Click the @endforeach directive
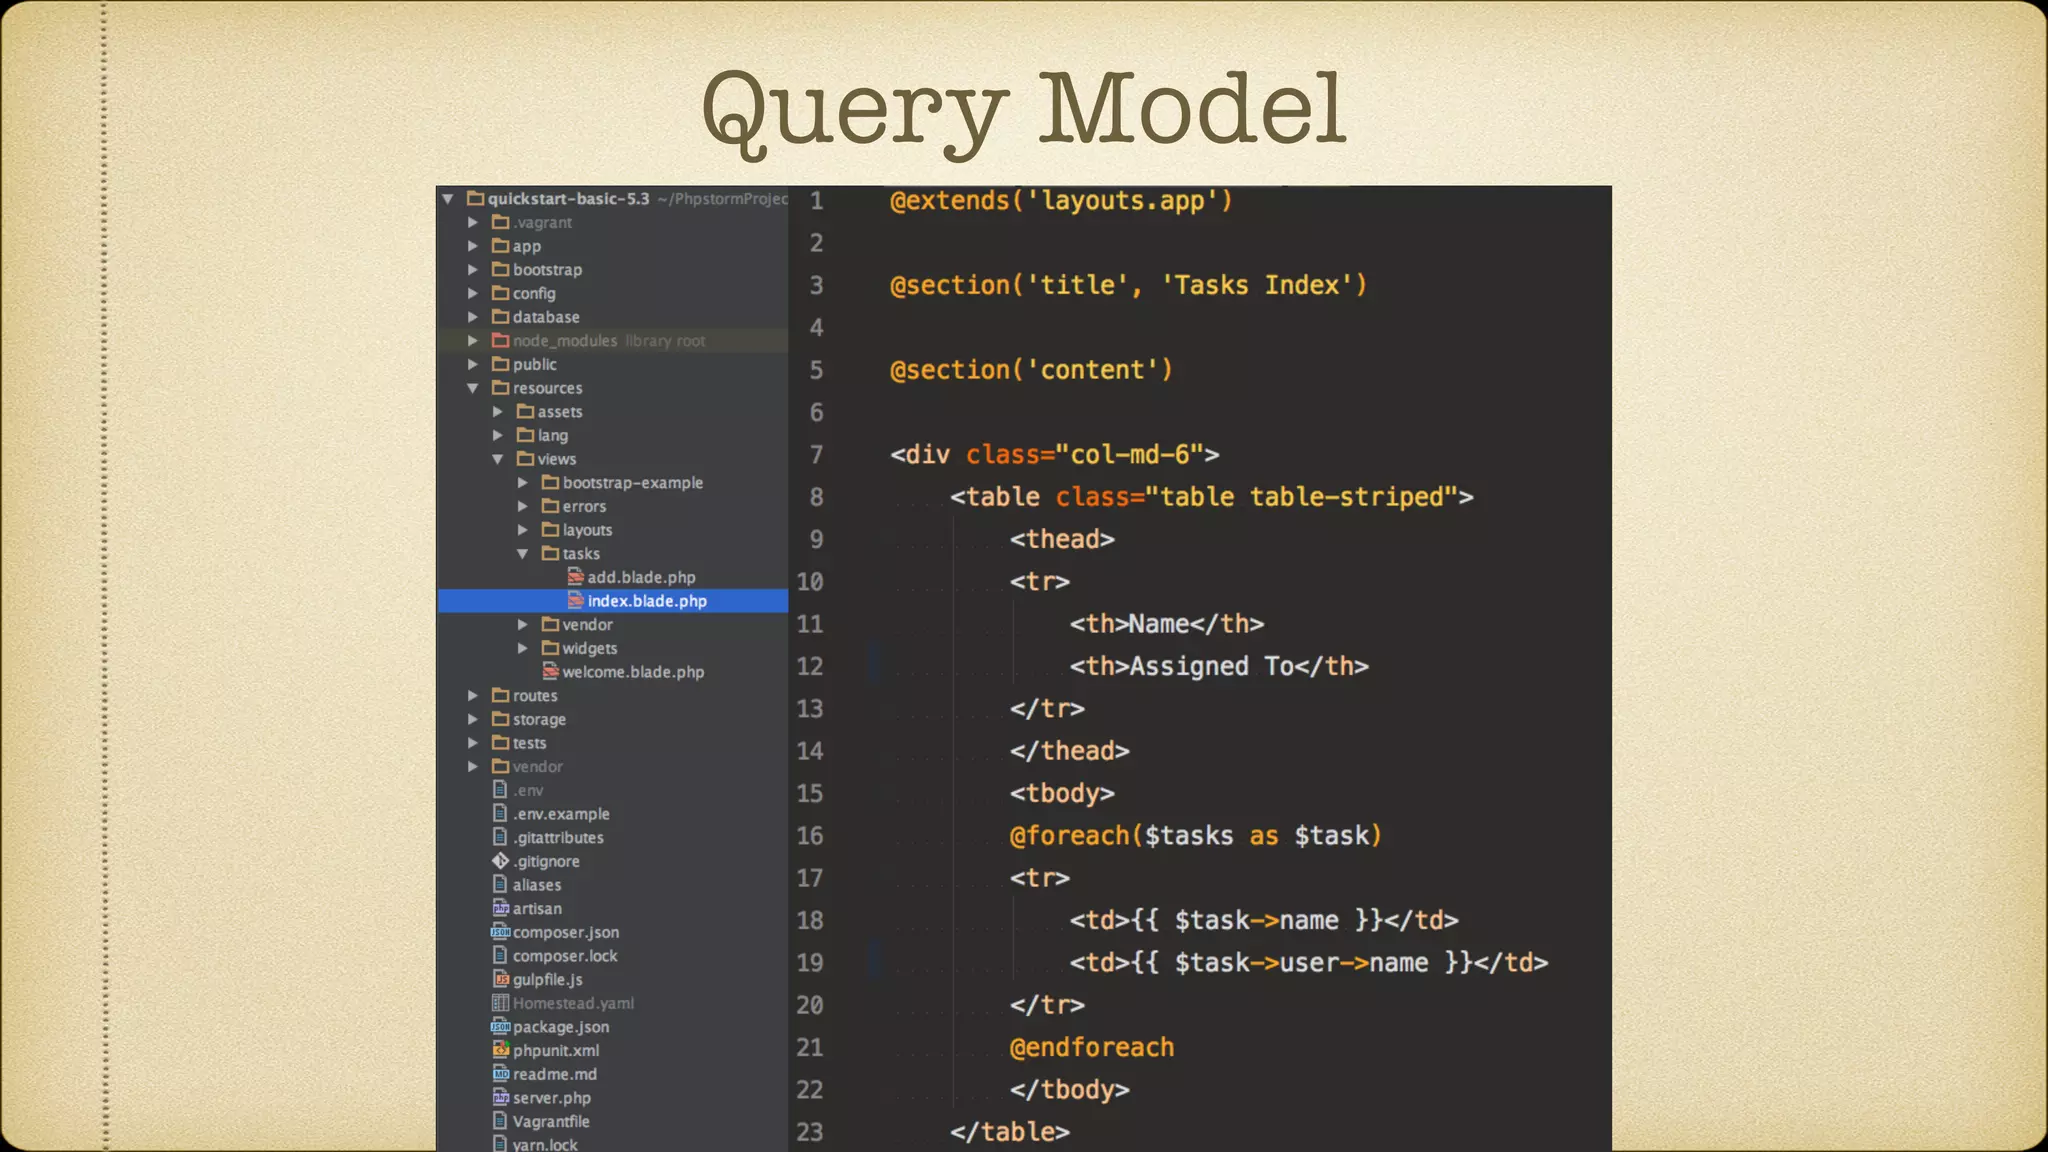 click(1092, 1047)
